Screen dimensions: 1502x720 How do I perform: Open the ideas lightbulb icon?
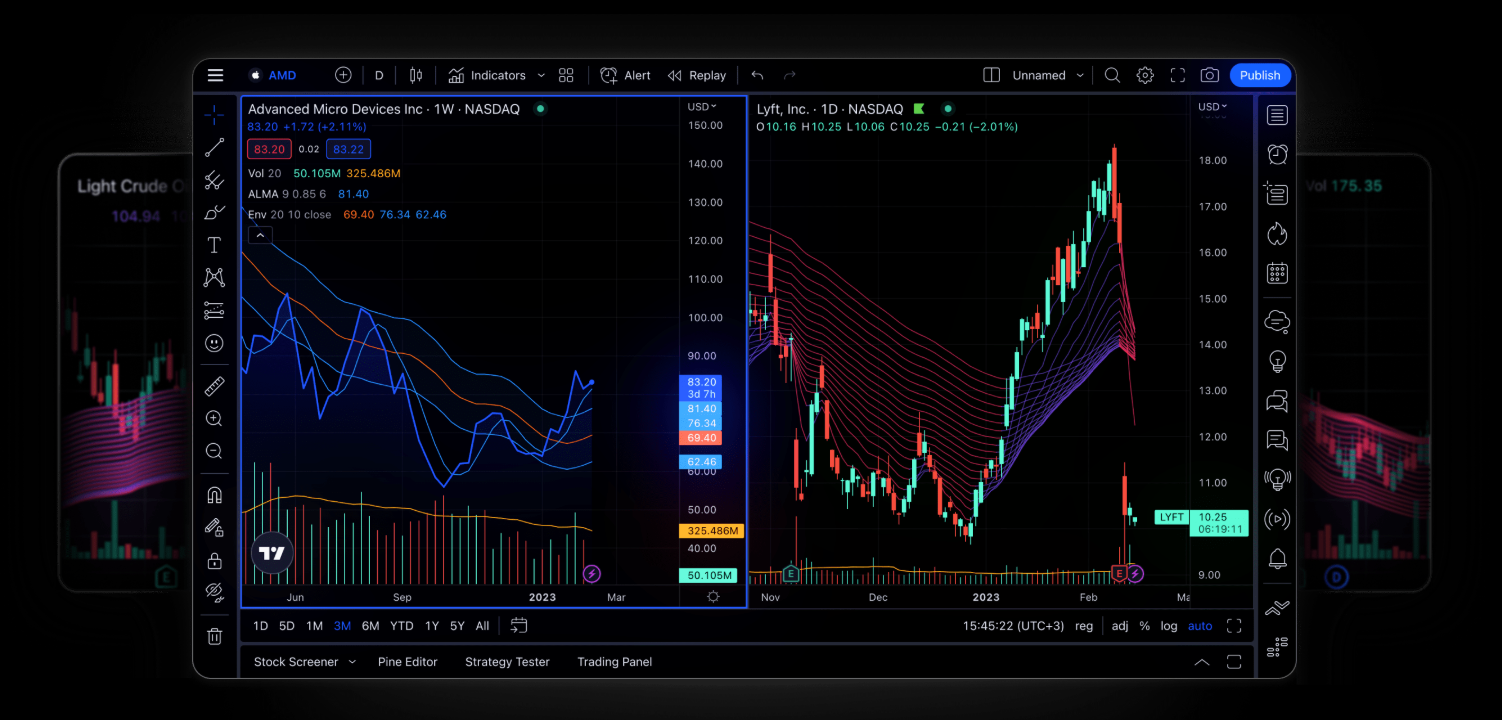pyautogui.click(x=1277, y=361)
